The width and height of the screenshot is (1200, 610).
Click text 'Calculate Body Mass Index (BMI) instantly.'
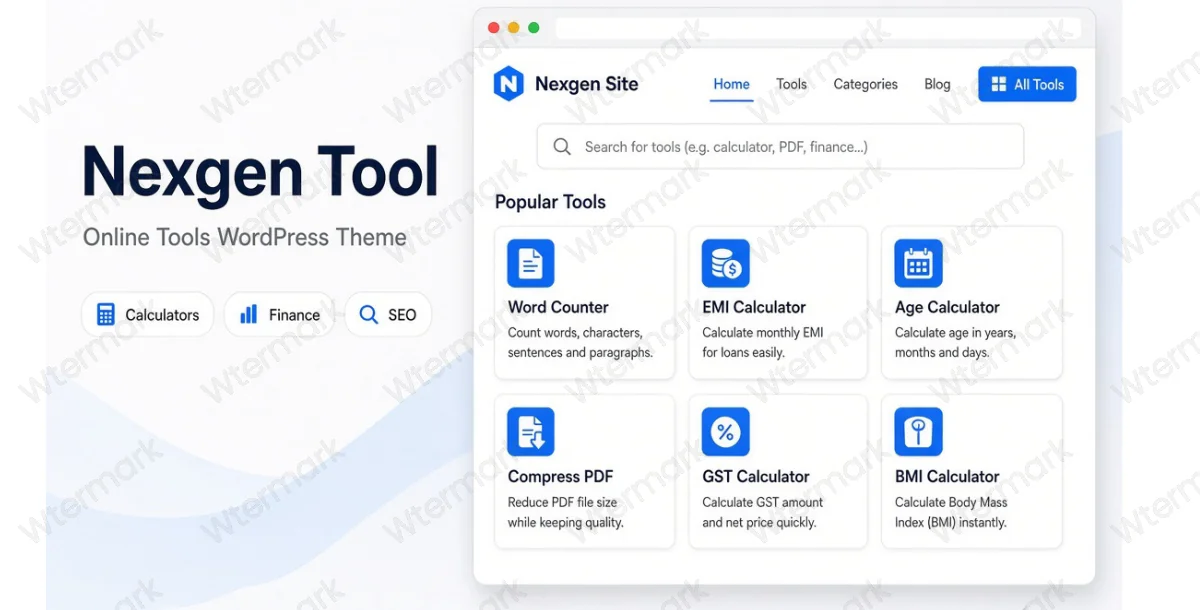(951, 512)
